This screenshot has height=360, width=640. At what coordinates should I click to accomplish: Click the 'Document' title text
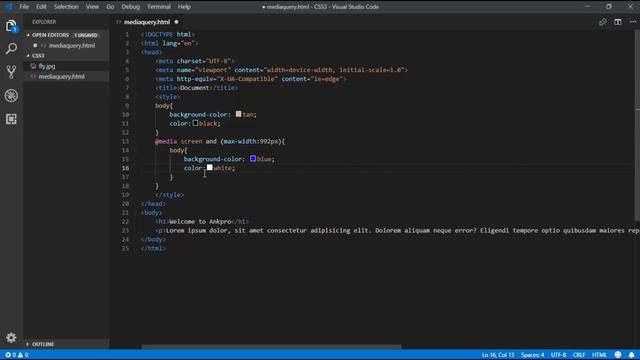coord(194,88)
